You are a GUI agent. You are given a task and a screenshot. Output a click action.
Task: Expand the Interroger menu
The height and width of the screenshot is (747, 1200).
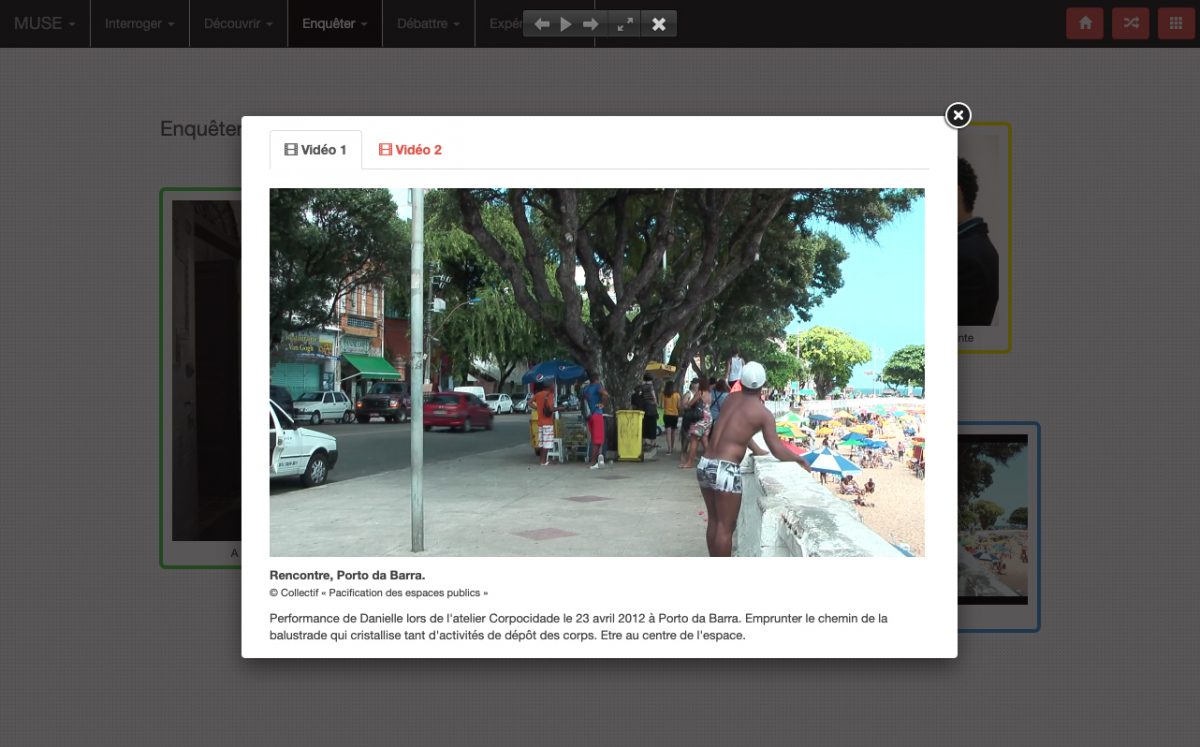click(x=140, y=24)
